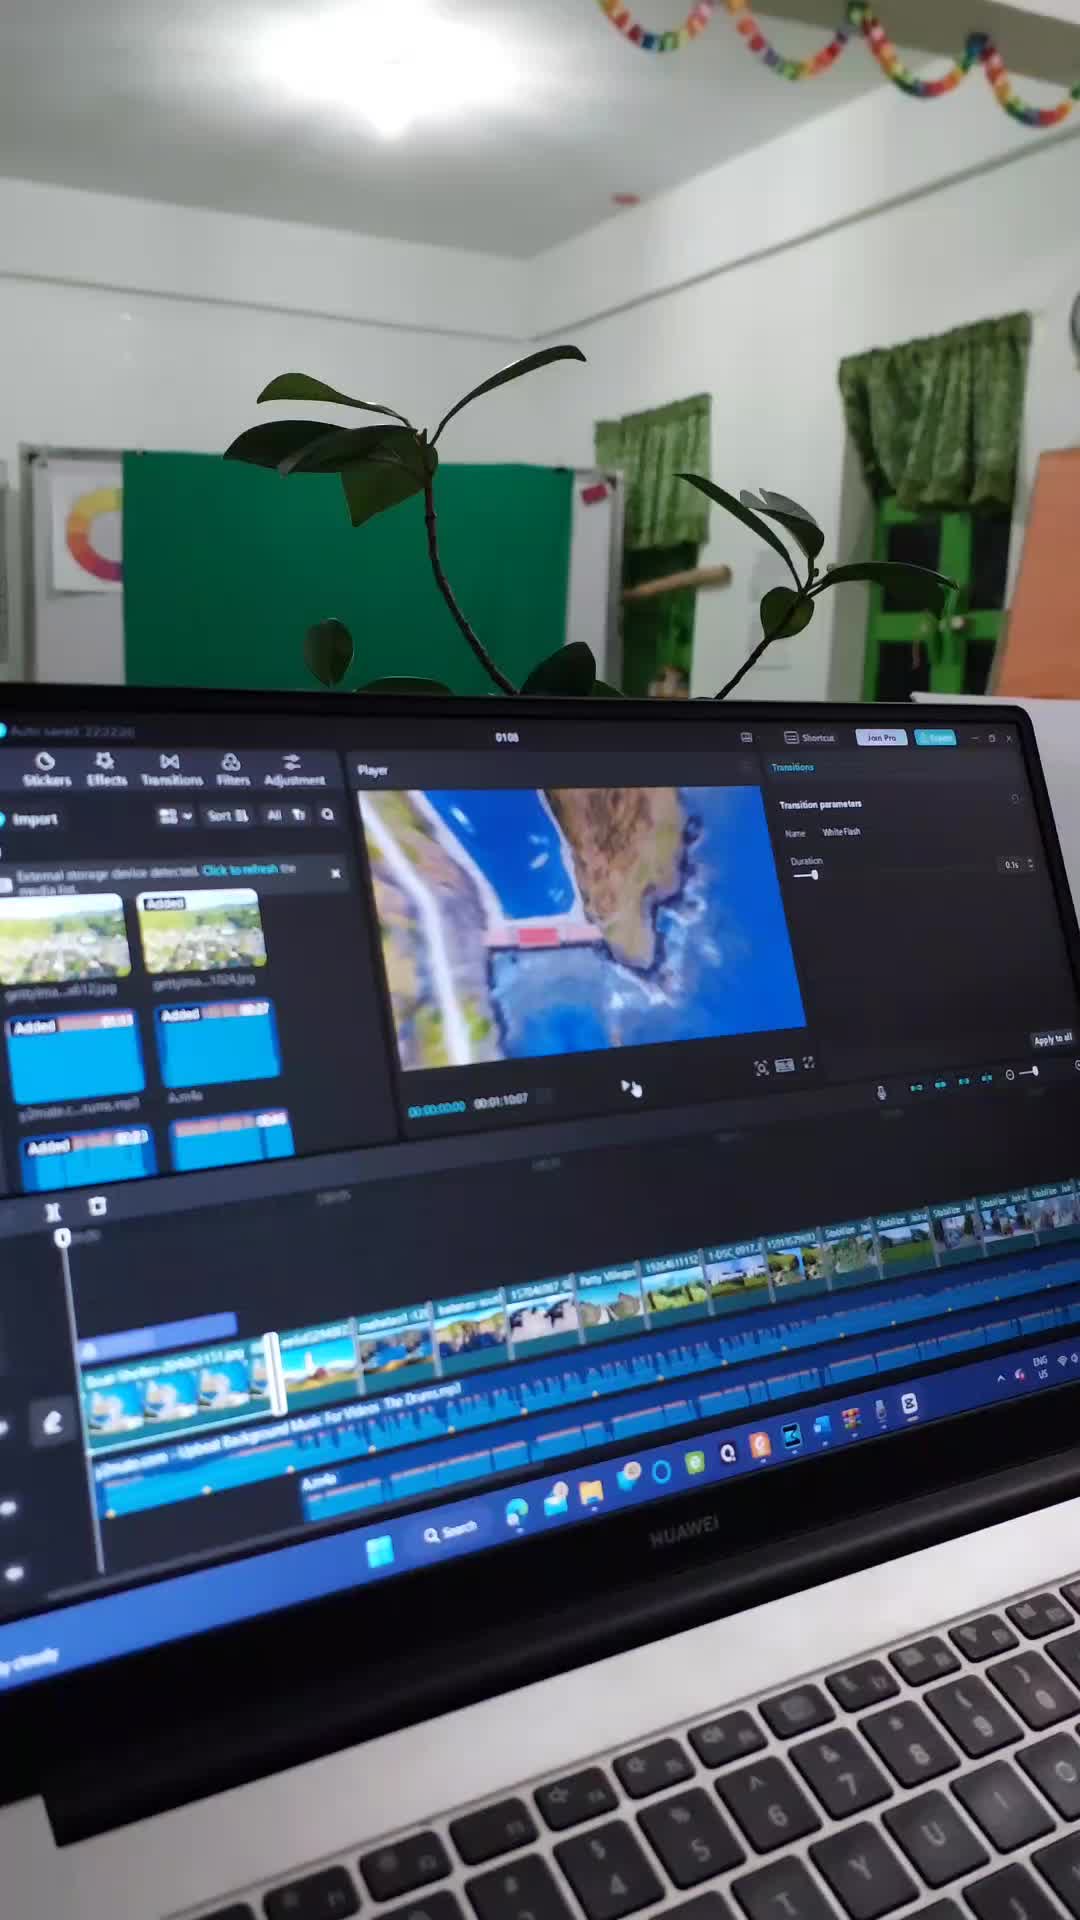1080x1920 pixels.
Task: Click the Join Pro button
Action: [881, 737]
